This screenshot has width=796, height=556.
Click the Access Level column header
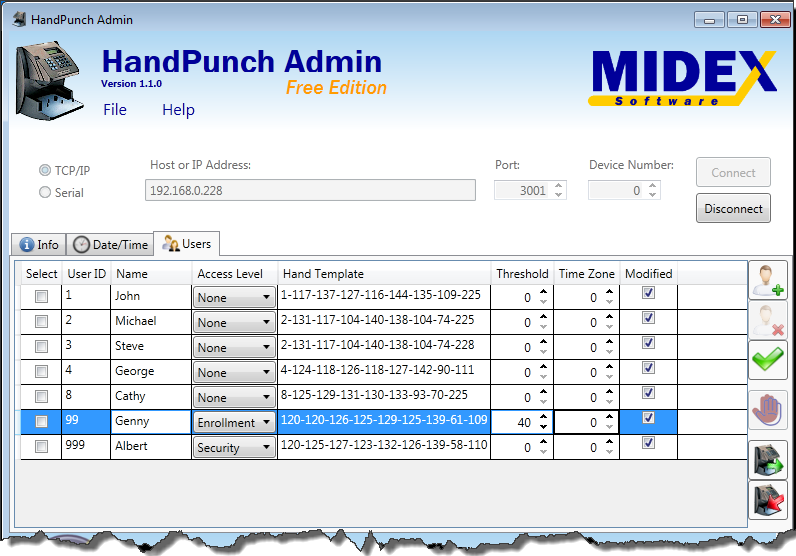235,274
